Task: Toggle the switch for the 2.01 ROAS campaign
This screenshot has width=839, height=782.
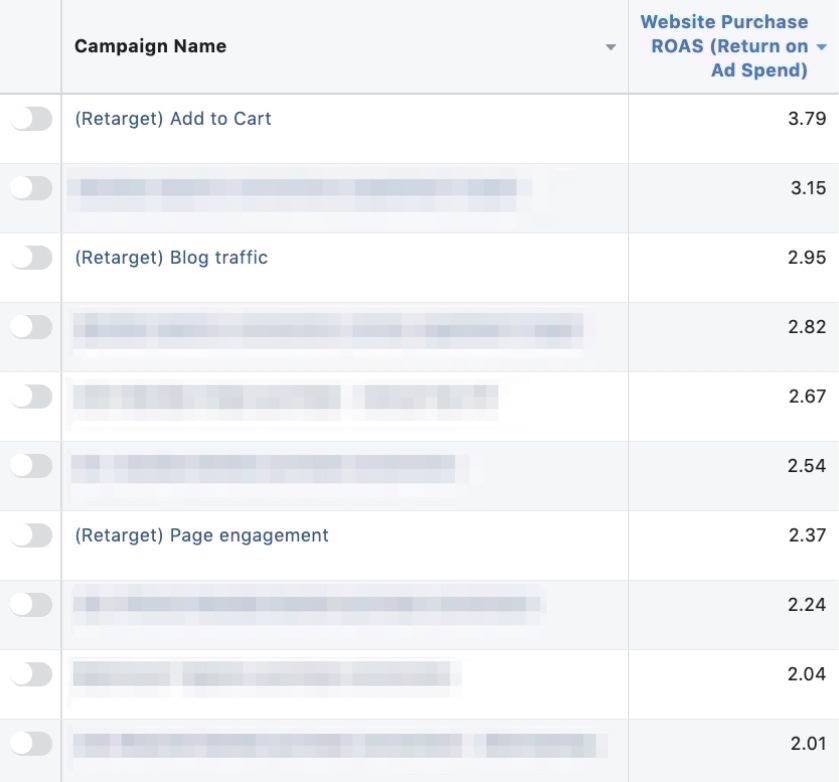Action: [31, 744]
